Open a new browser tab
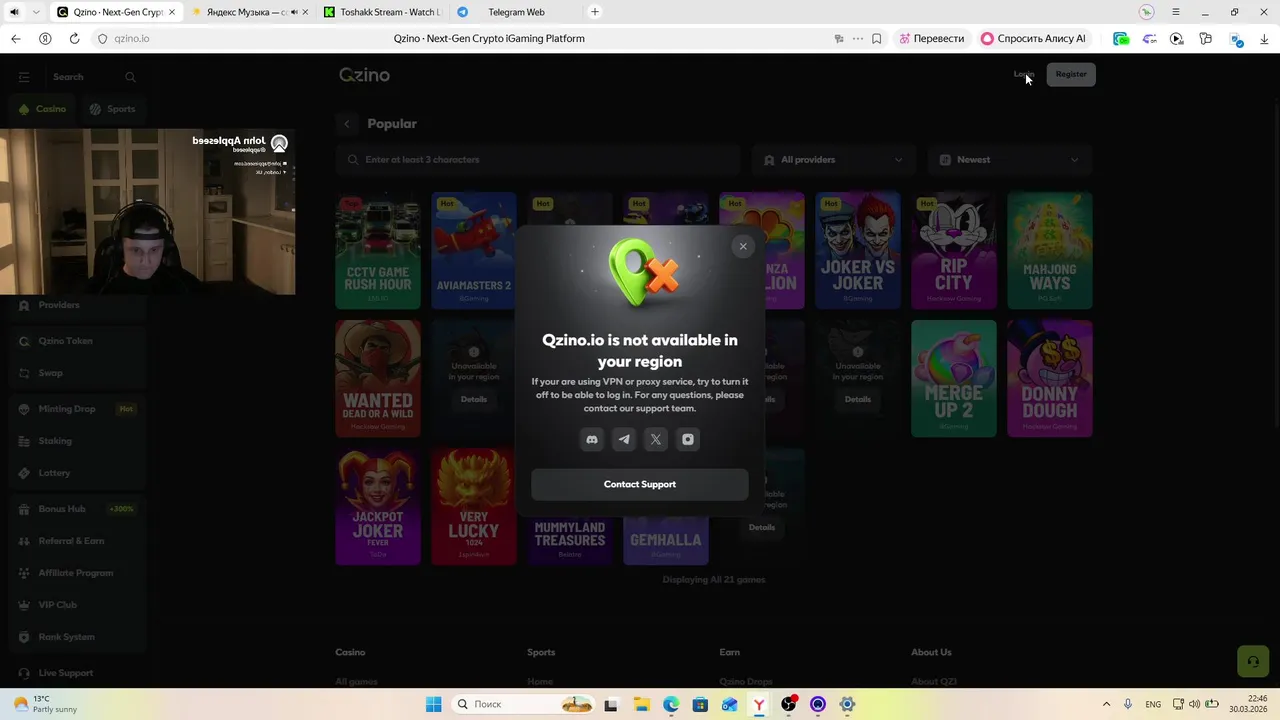Viewport: 1280px width, 720px height. [595, 12]
